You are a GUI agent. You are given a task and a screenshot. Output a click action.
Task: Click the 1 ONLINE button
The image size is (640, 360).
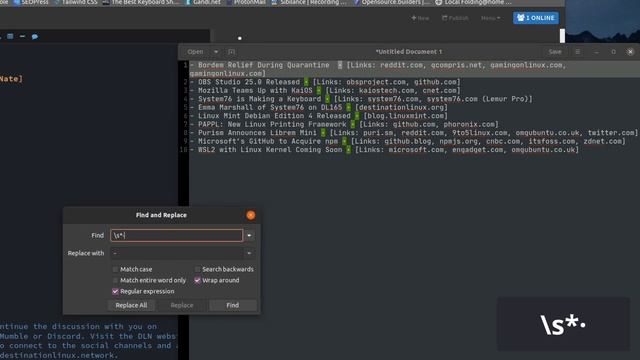pos(536,18)
